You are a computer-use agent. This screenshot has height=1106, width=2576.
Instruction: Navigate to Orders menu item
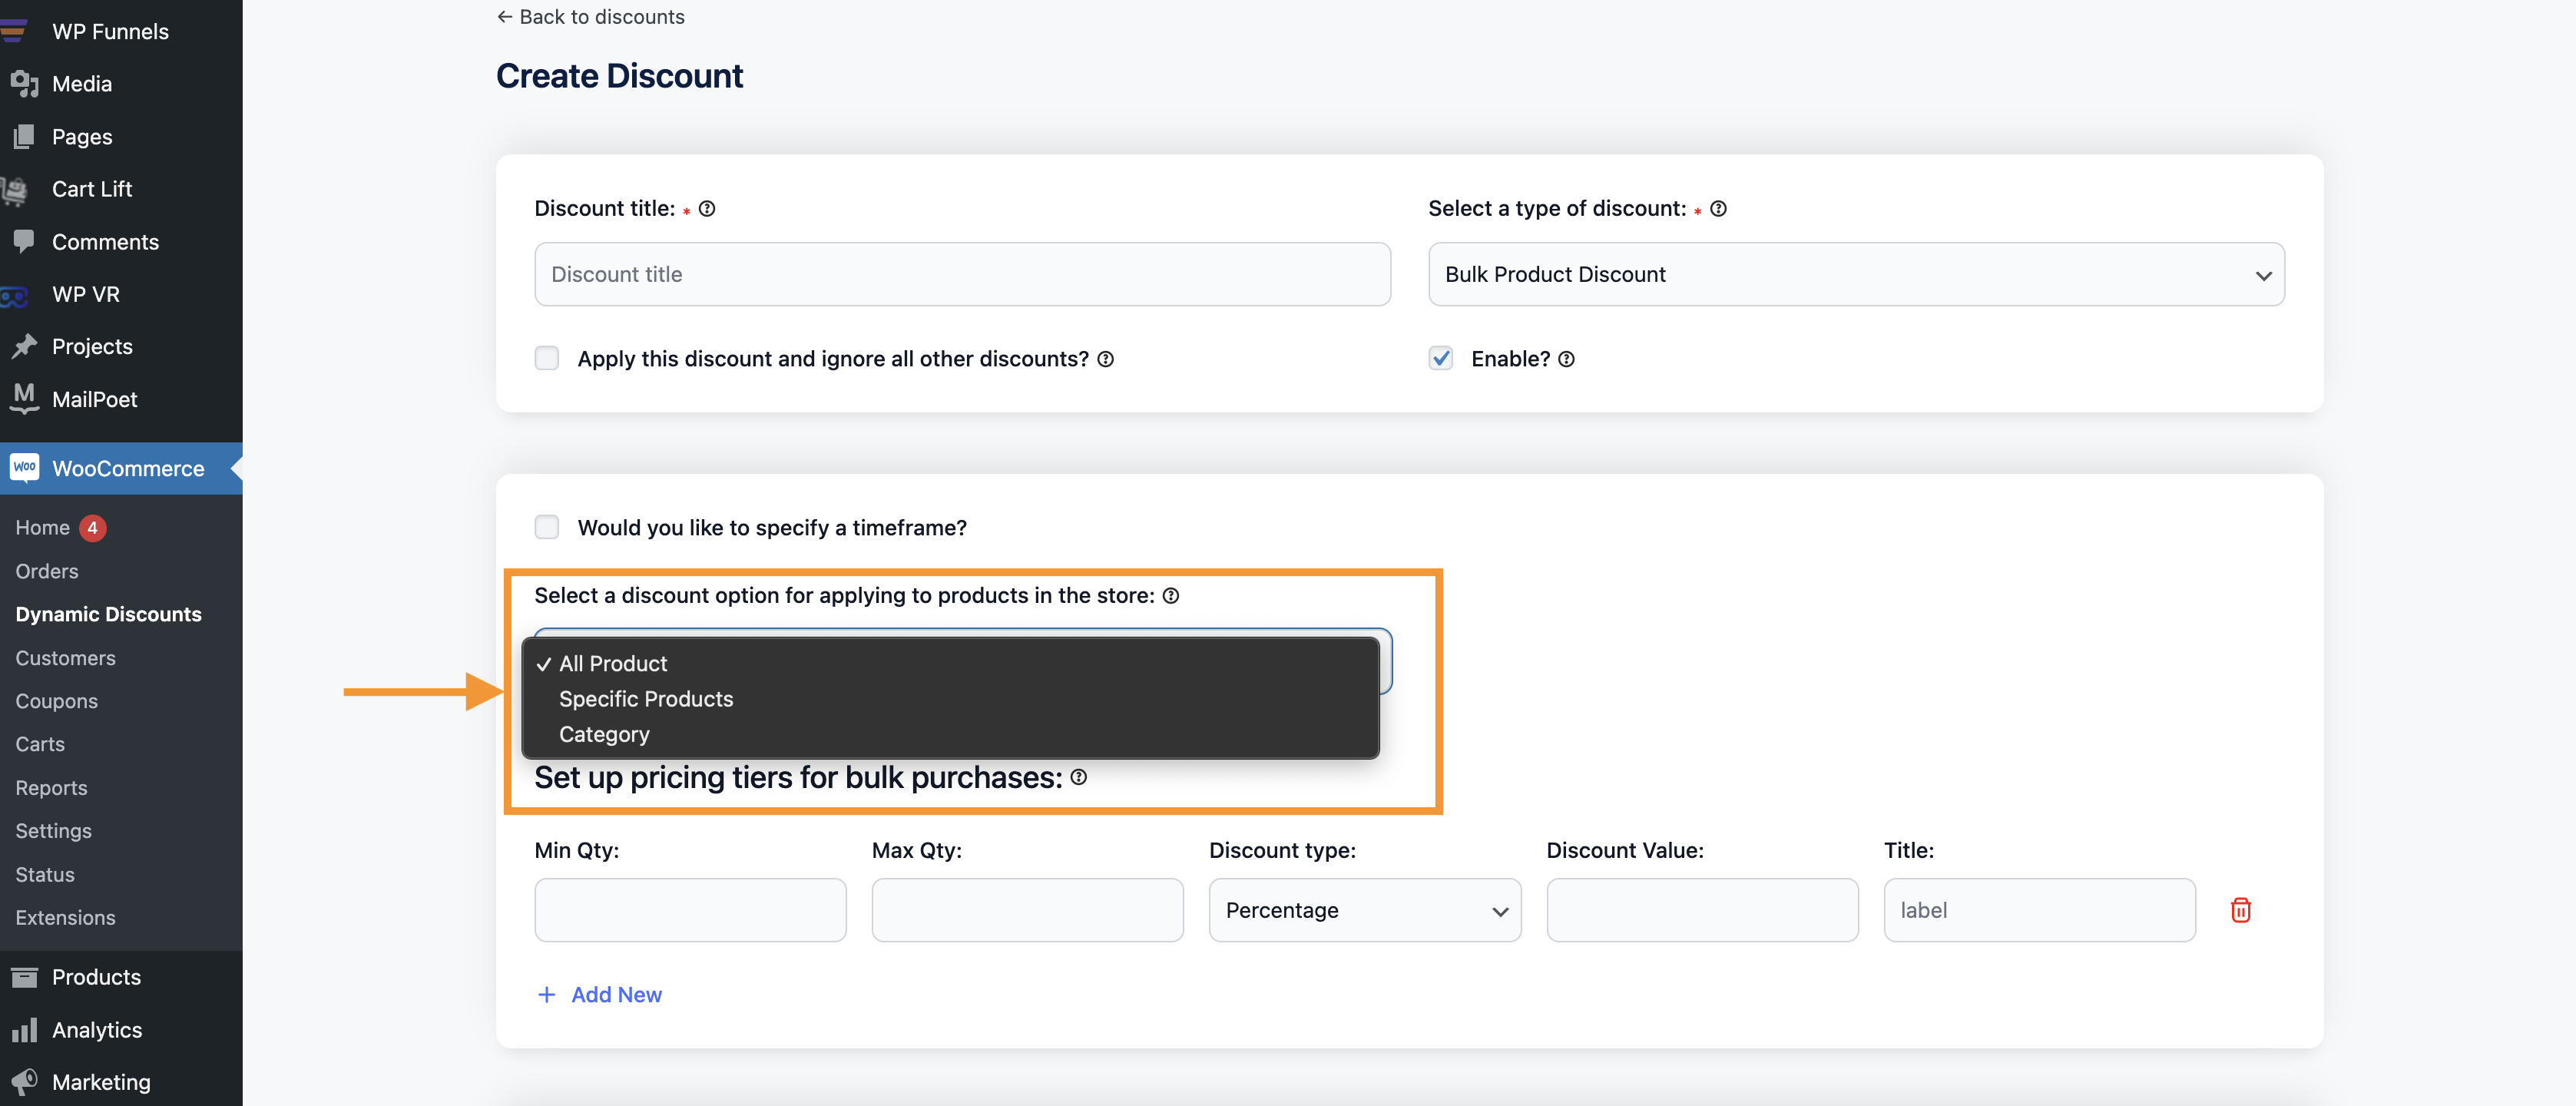tap(46, 570)
